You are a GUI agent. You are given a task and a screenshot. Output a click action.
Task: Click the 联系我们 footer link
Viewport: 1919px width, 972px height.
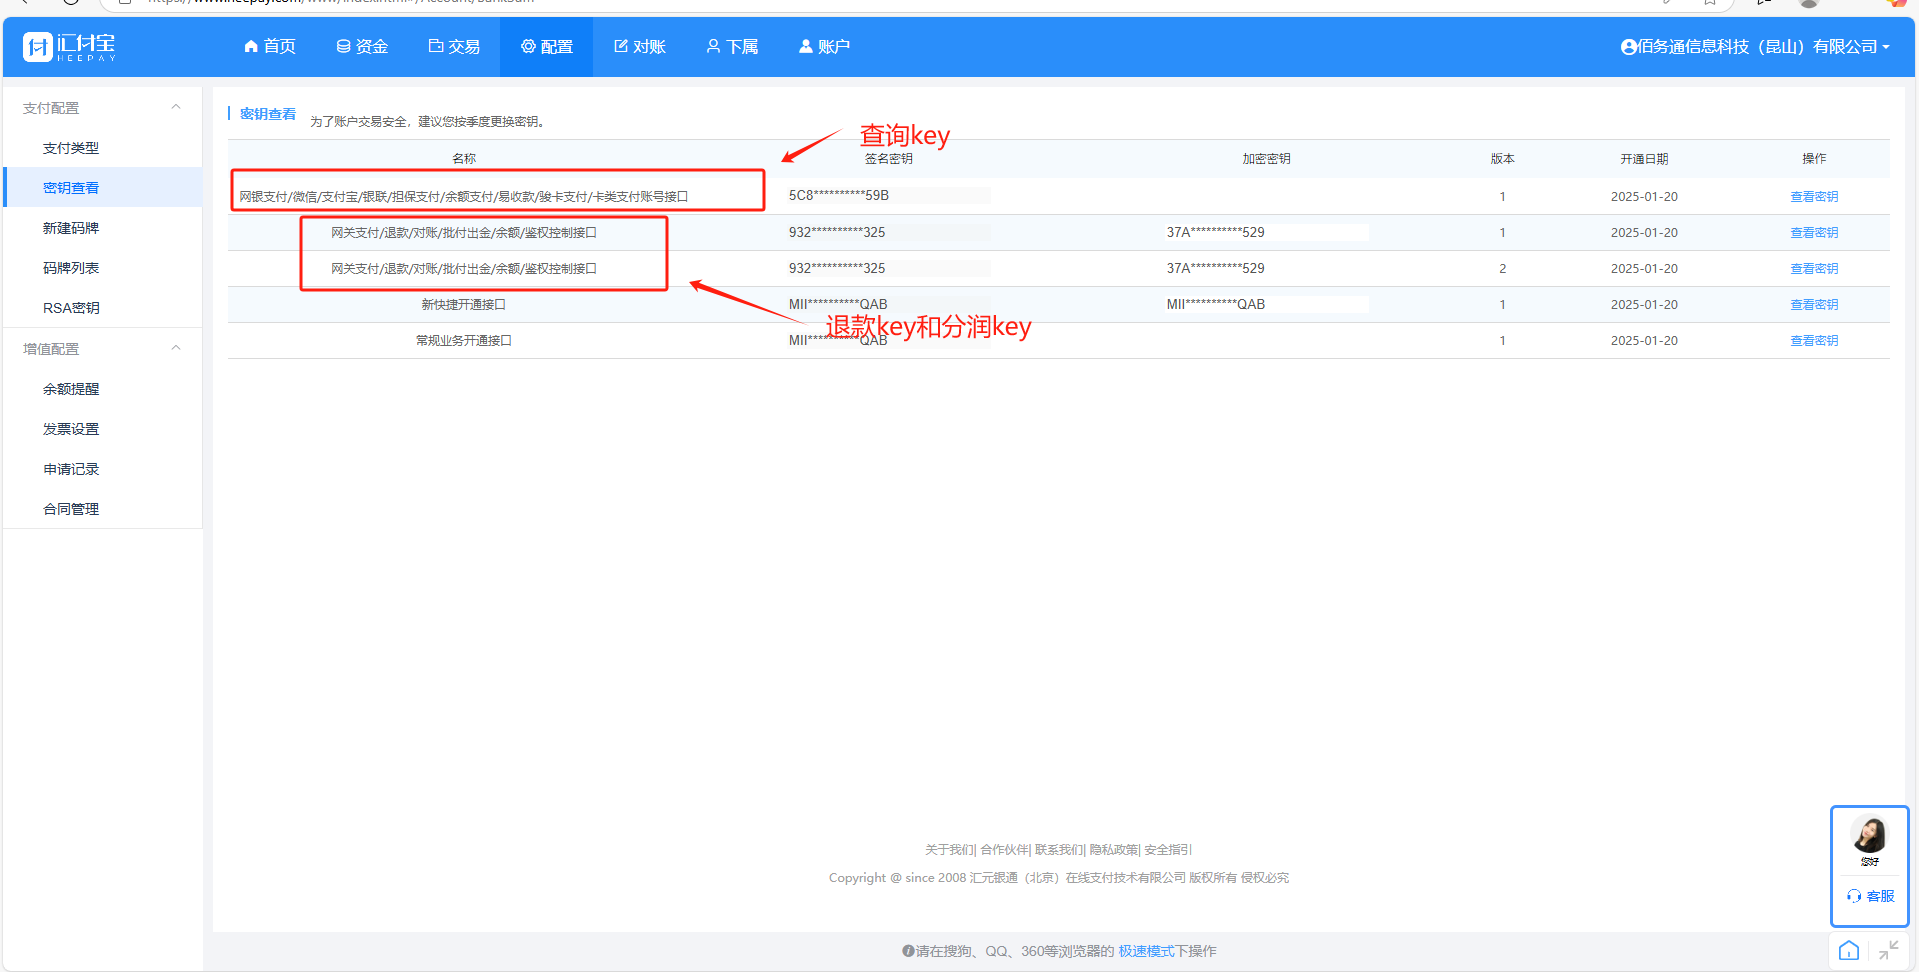click(1059, 850)
